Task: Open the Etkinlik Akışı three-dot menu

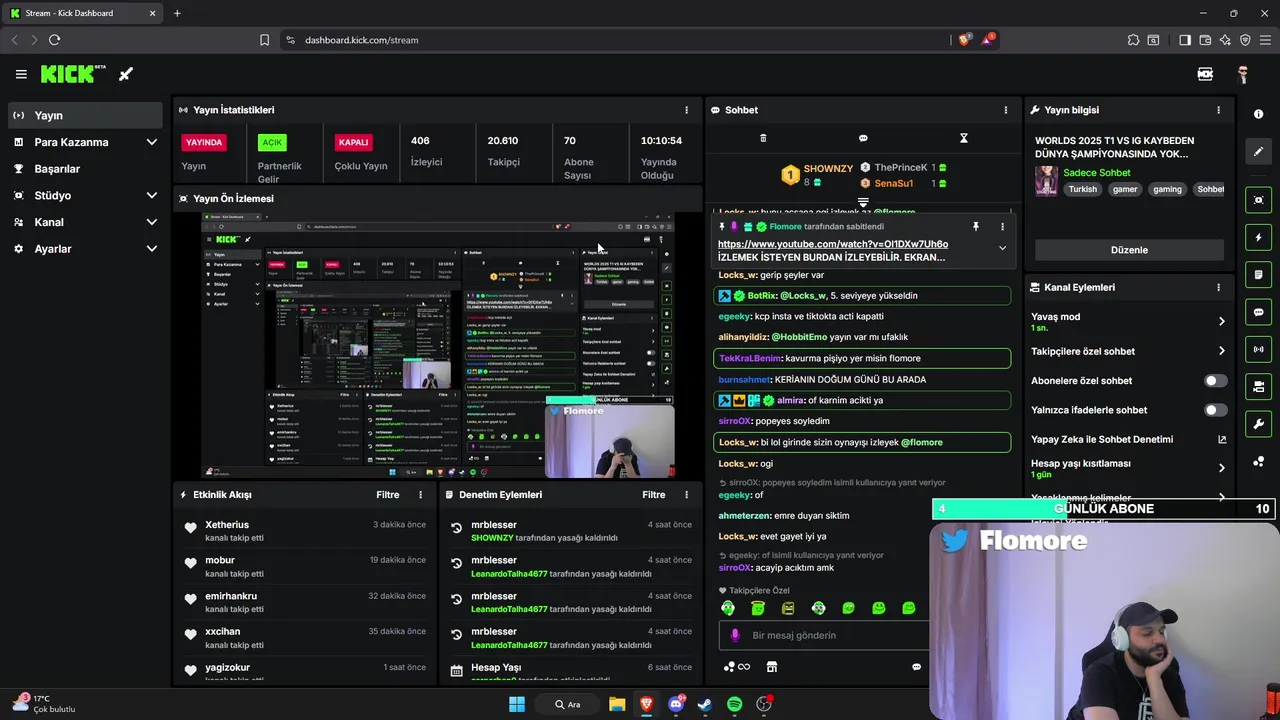Action: [420, 495]
